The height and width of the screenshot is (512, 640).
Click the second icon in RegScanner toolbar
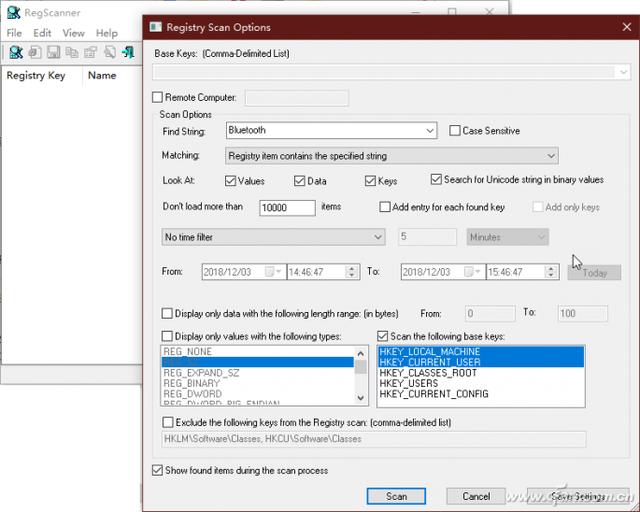35,52
